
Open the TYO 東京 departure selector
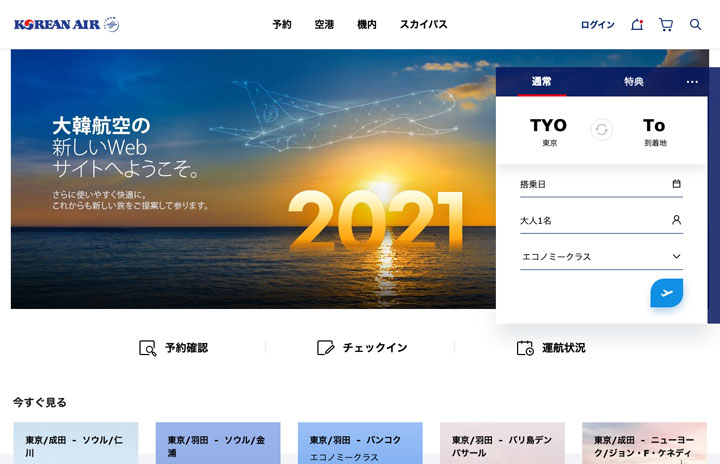click(x=549, y=131)
